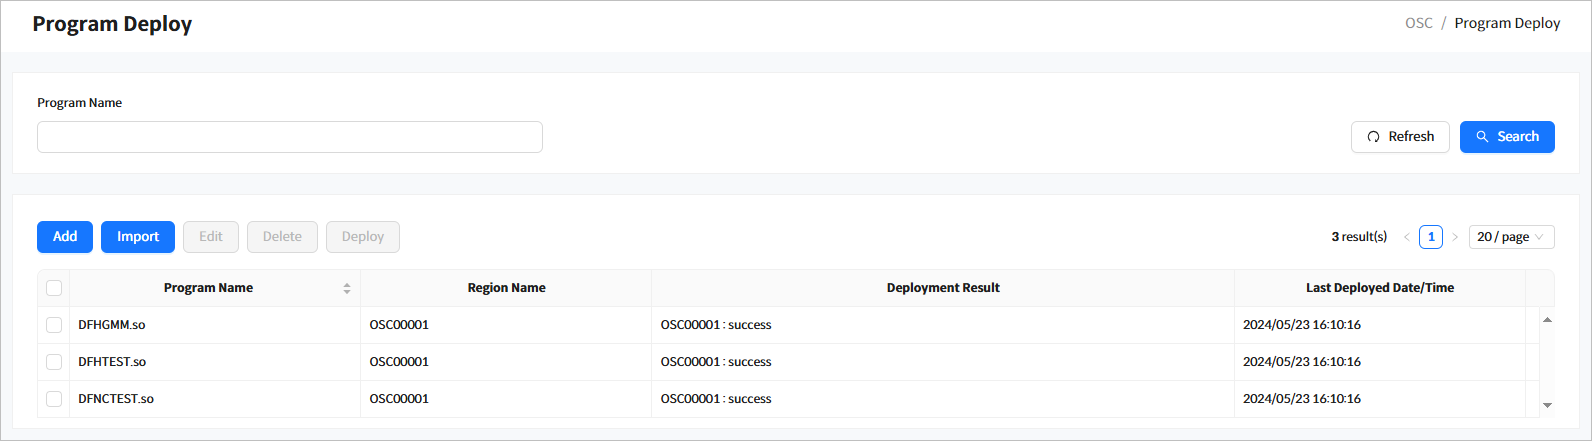Click the Add button
The image size is (1592, 441).
pyautogui.click(x=65, y=237)
